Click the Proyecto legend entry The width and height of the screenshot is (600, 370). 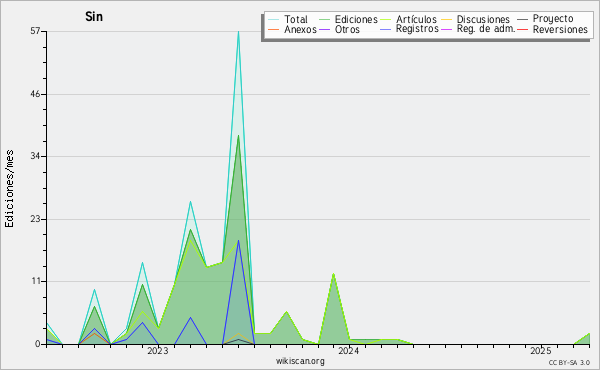pyautogui.click(x=553, y=18)
